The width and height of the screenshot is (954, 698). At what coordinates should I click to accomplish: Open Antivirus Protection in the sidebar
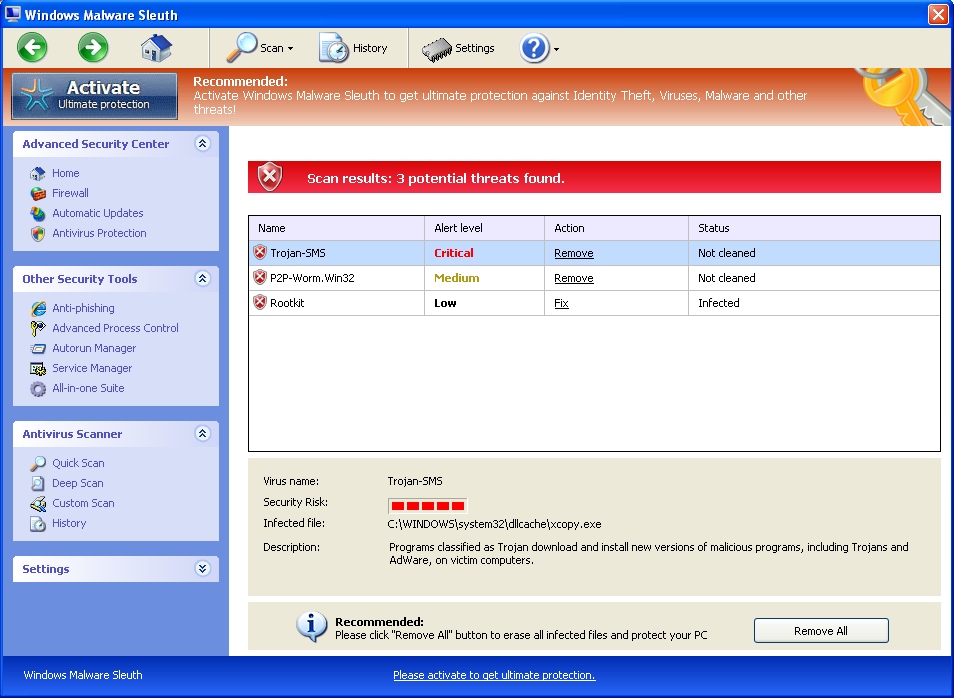99,233
